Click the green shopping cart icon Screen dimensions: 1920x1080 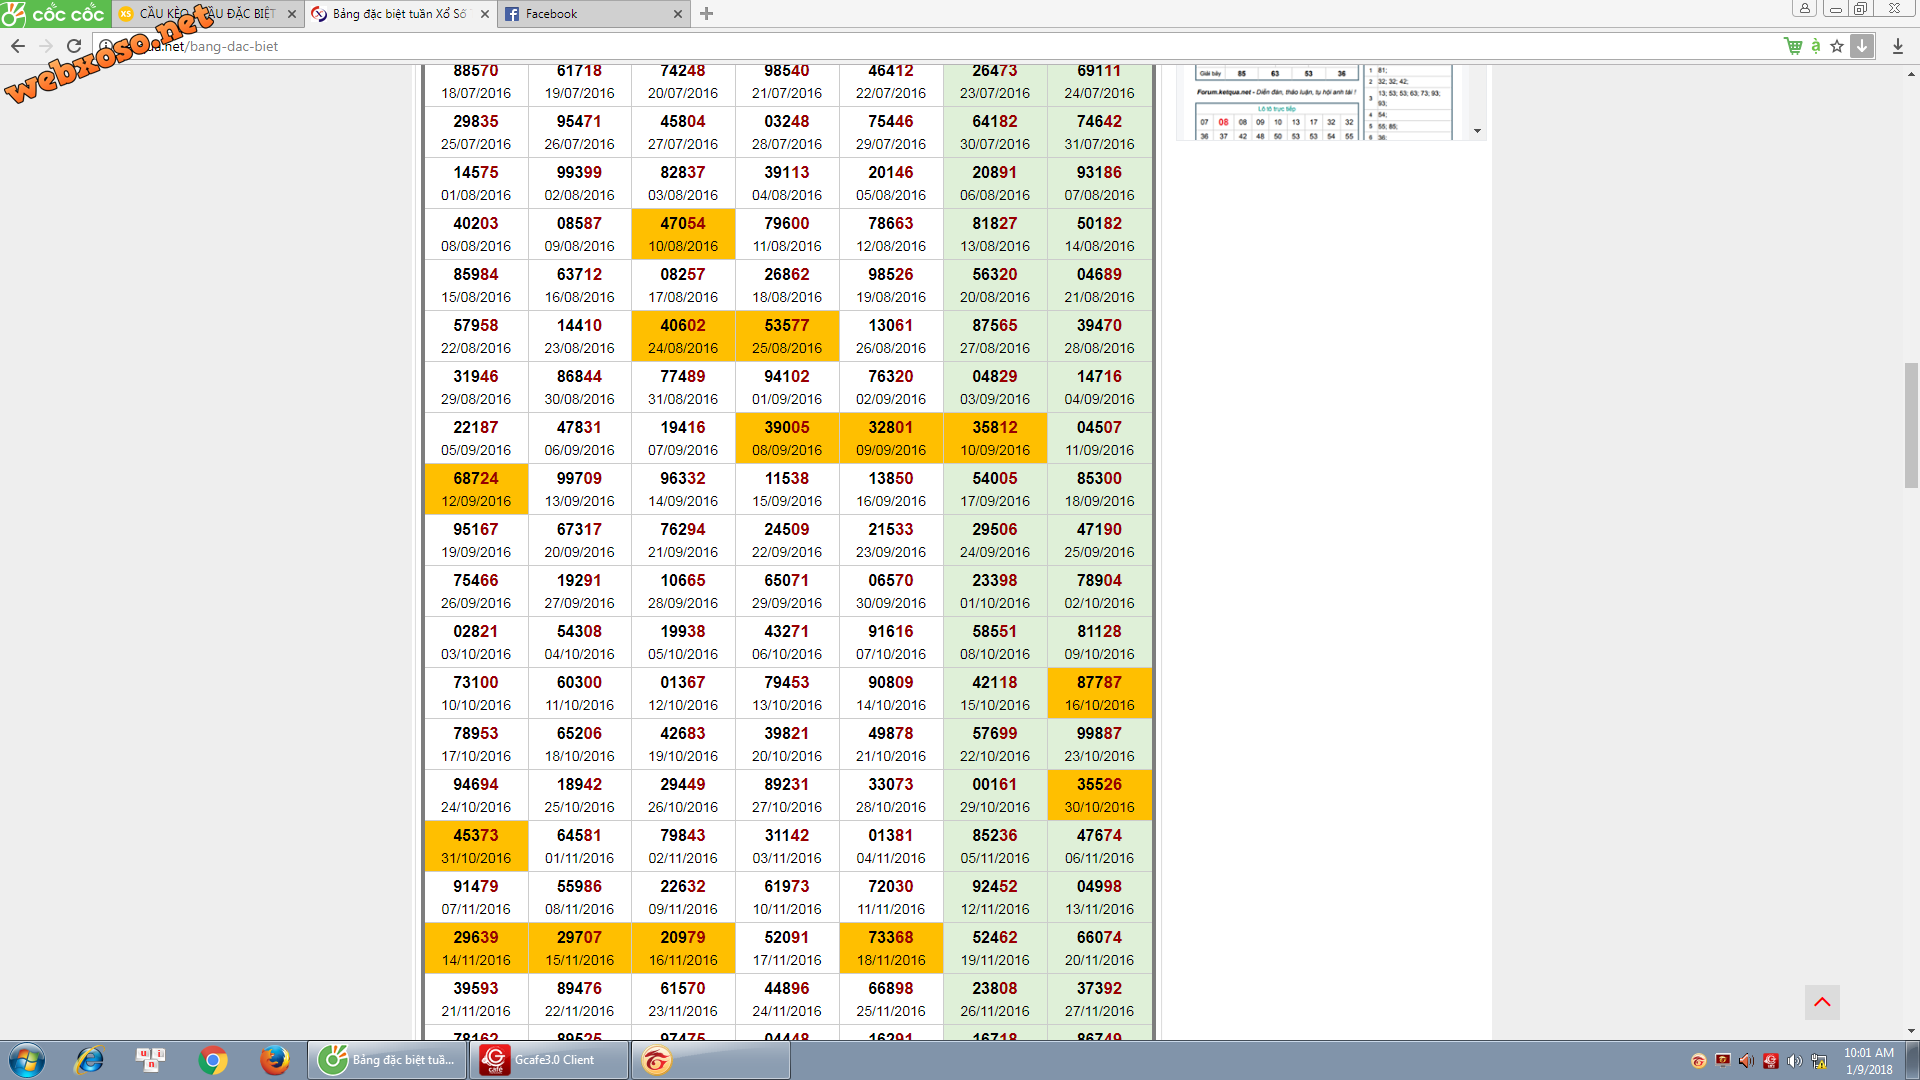1793,46
